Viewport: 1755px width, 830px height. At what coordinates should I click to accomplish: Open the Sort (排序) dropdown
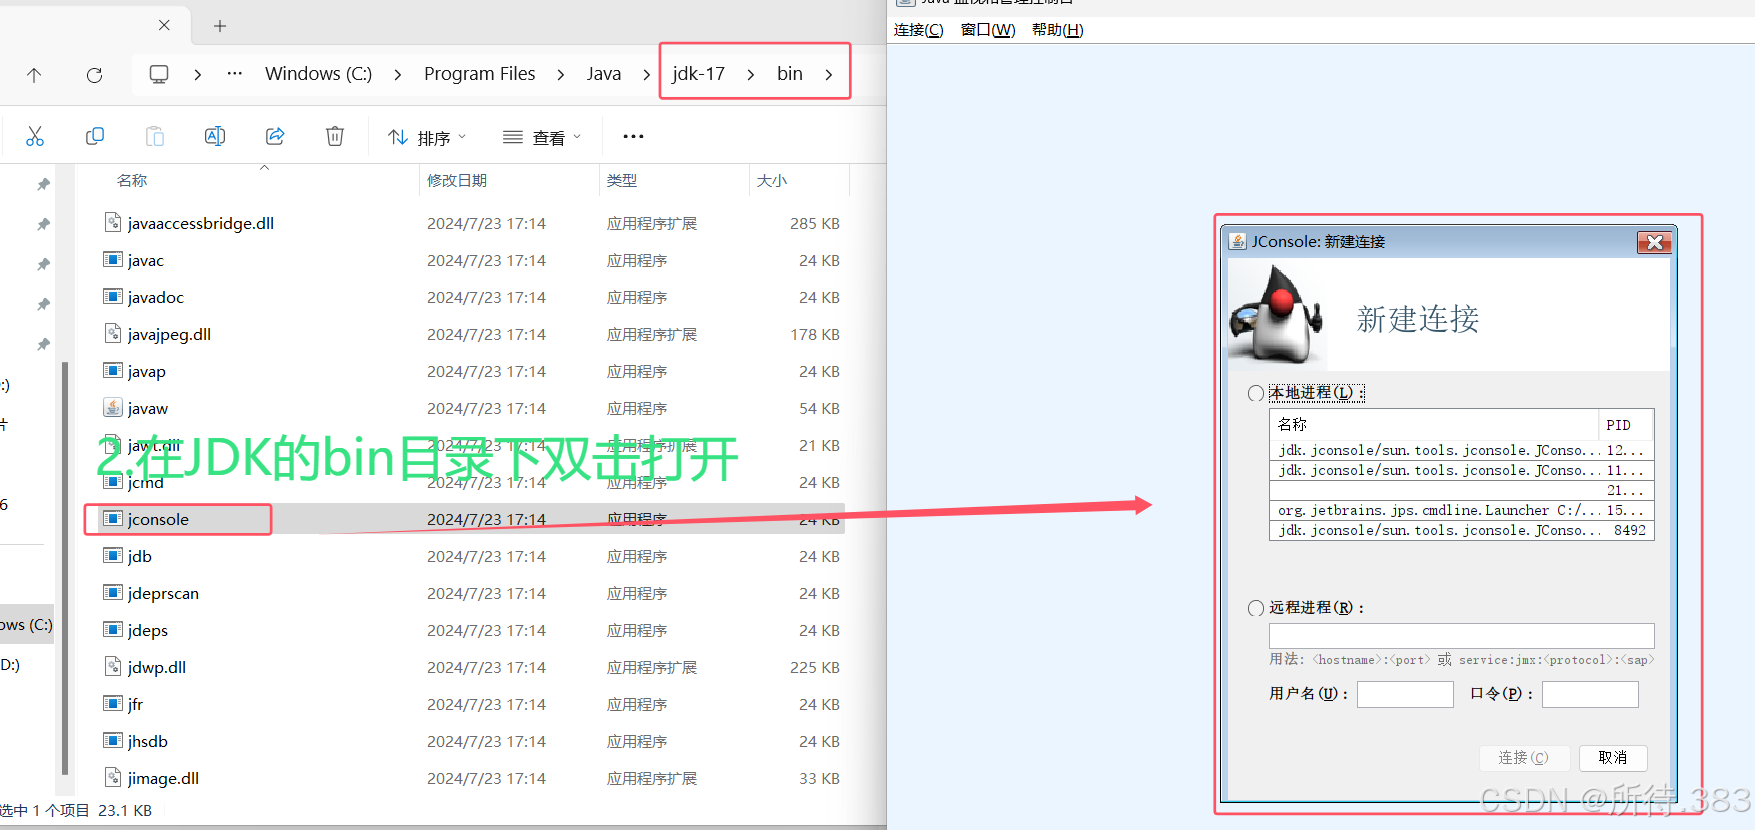(x=427, y=137)
